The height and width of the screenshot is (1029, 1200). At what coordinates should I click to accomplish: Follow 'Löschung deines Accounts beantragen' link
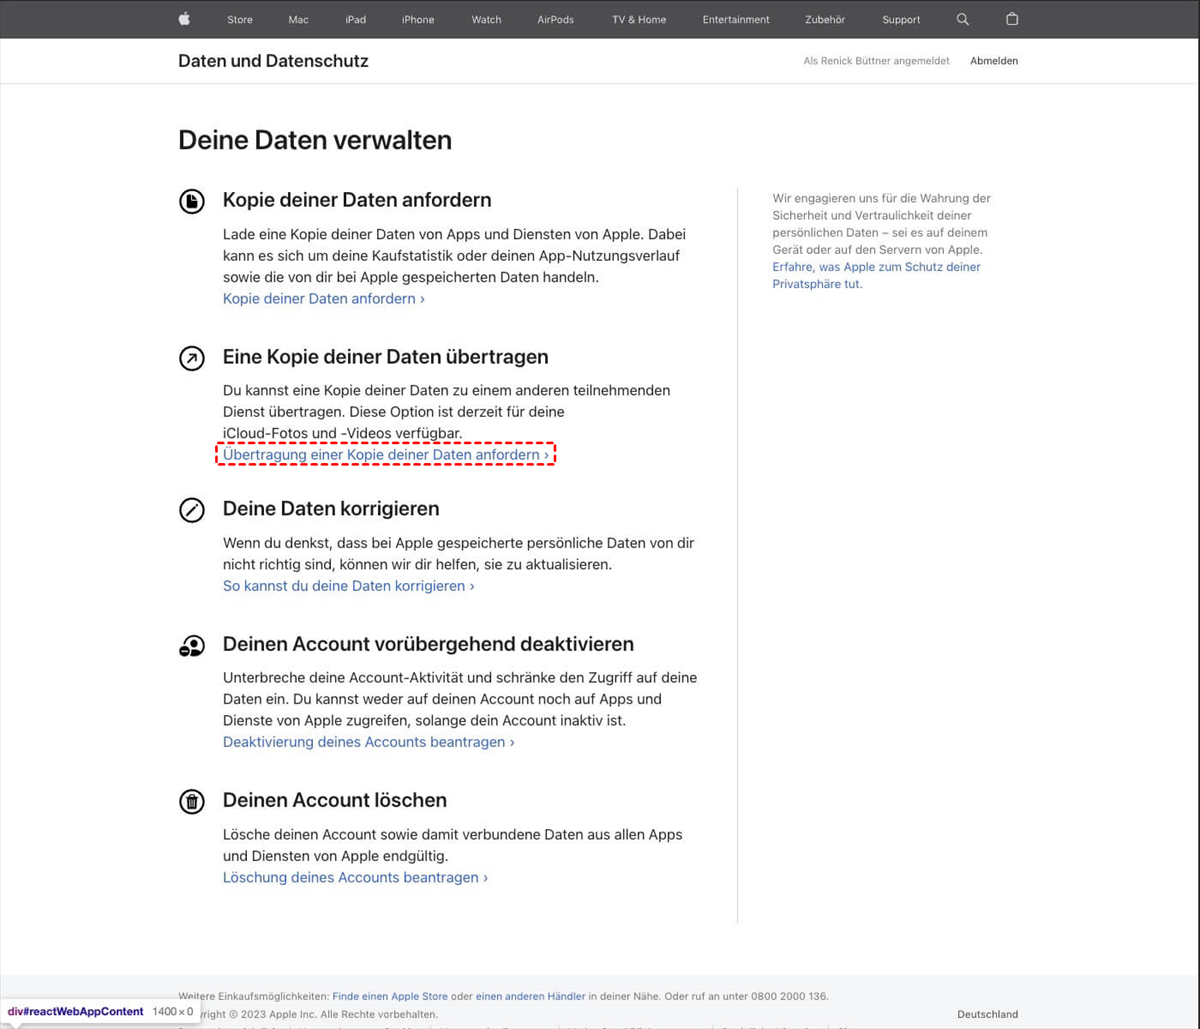(356, 877)
